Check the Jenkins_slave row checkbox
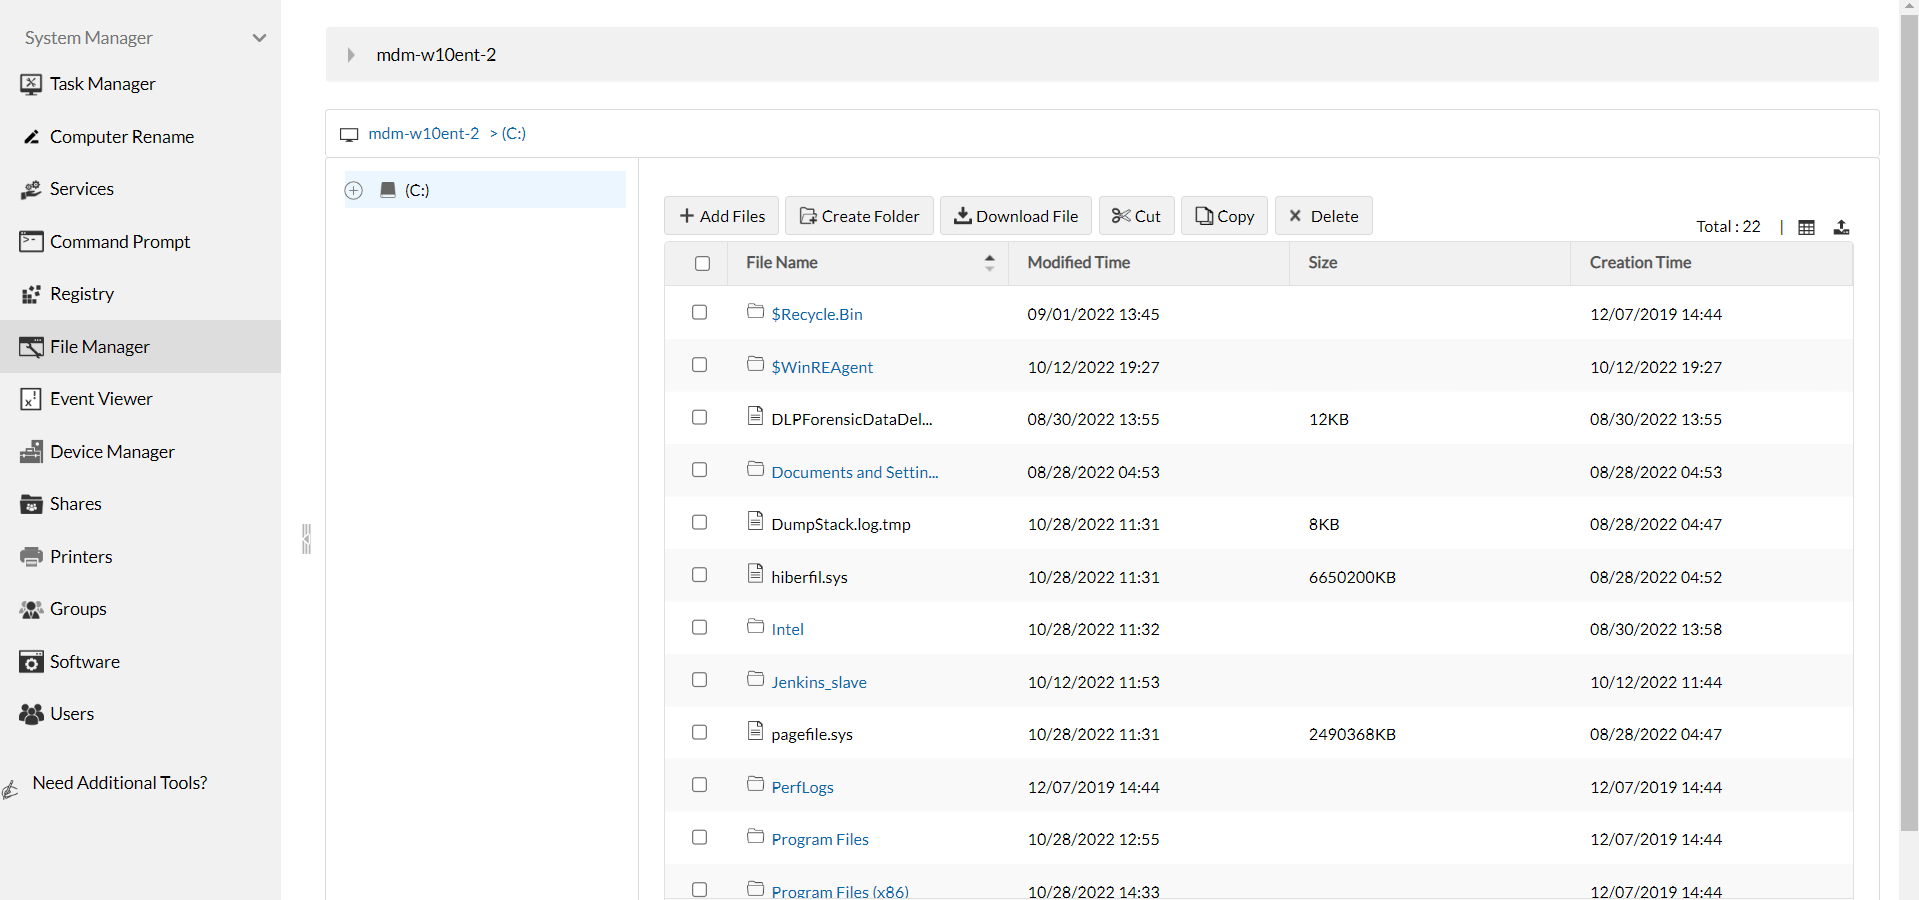 [x=699, y=680]
